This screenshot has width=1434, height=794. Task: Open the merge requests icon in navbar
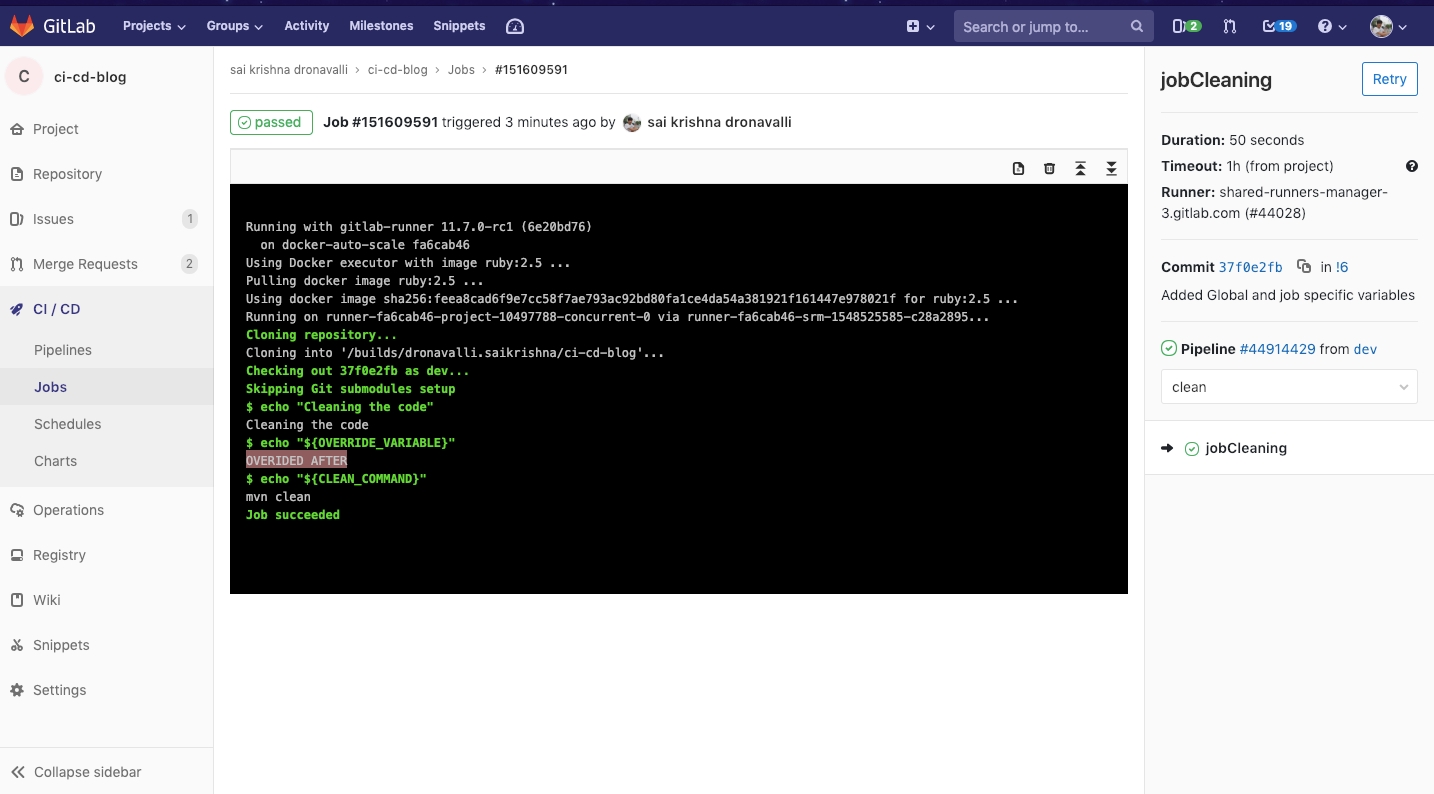pyautogui.click(x=1230, y=26)
